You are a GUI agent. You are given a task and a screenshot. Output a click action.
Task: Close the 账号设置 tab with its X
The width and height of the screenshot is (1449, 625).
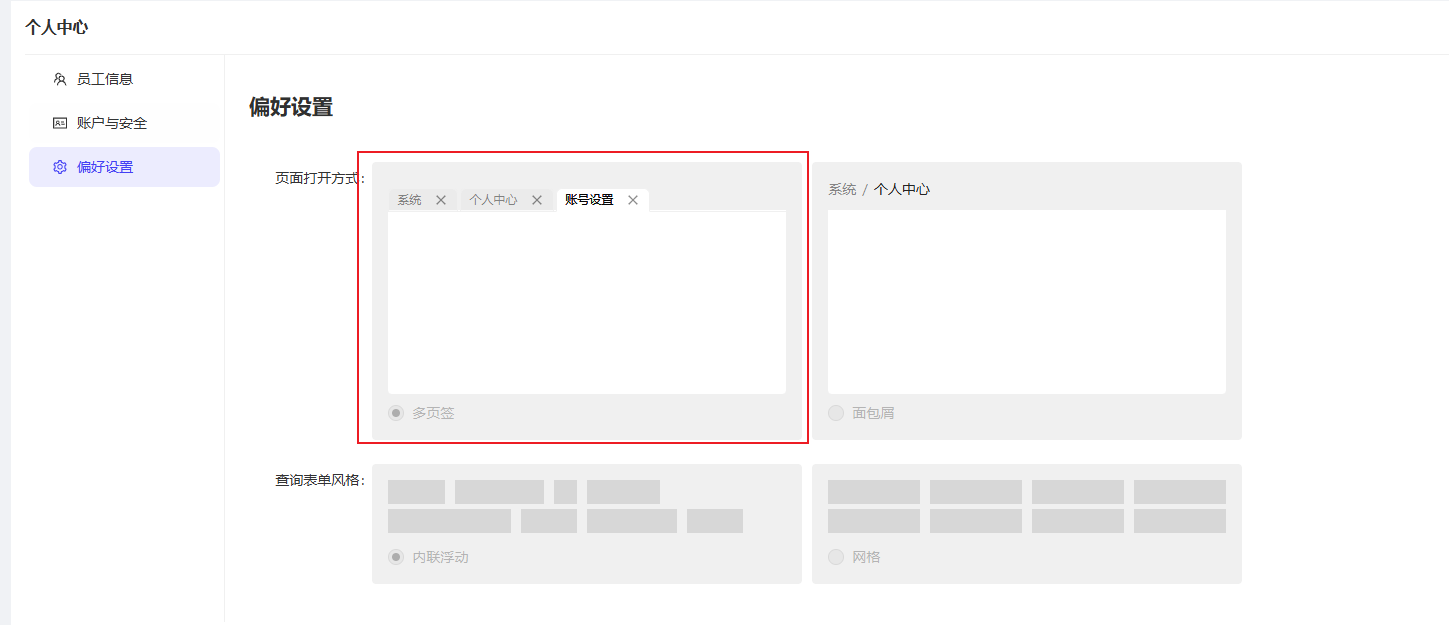(633, 200)
